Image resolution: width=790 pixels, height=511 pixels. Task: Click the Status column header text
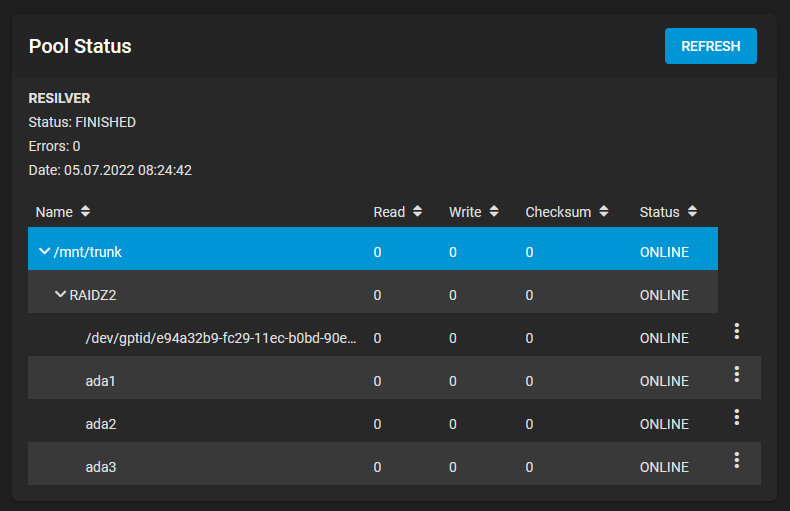click(660, 212)
